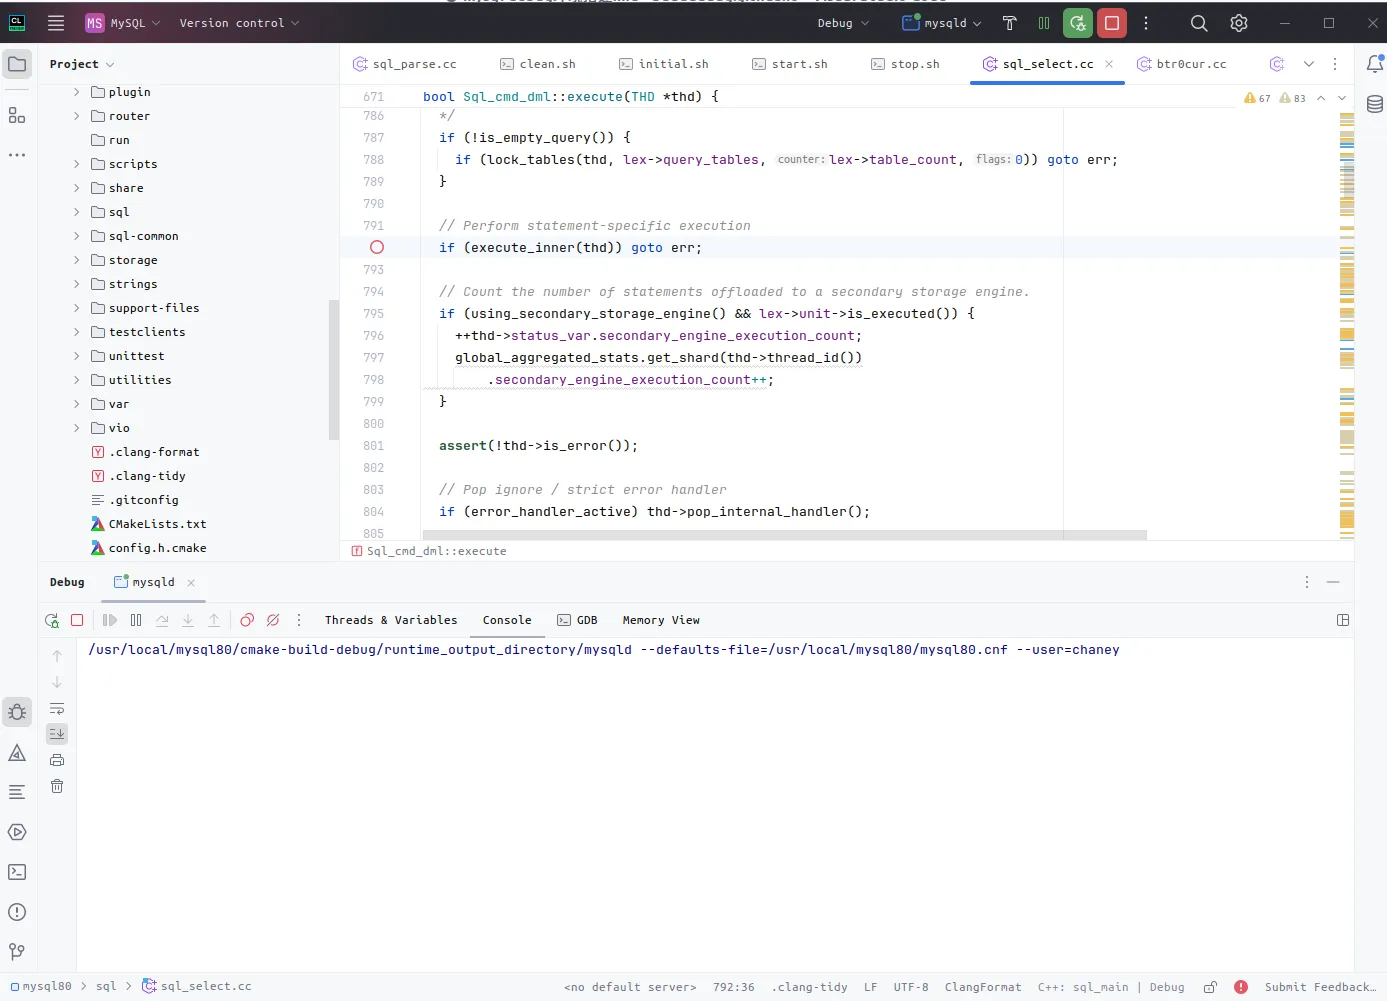Open the mysqld run configuration dropdown

[x=942, y=23]
